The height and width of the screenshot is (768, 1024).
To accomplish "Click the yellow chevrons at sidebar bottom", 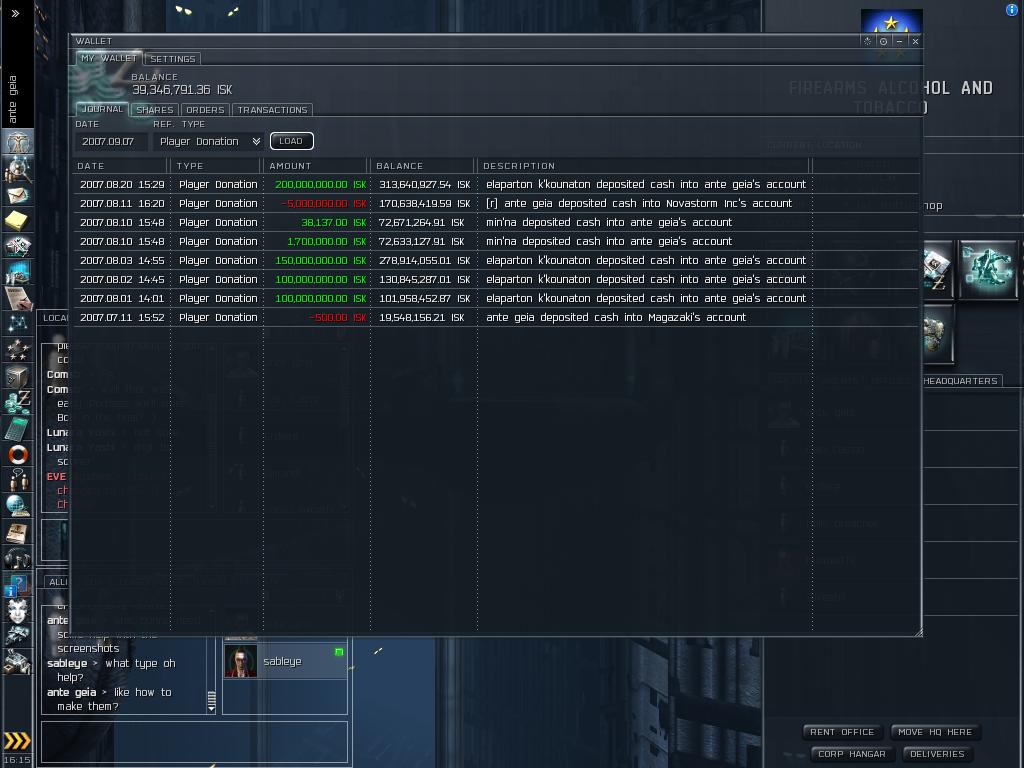I will [17, 740].
